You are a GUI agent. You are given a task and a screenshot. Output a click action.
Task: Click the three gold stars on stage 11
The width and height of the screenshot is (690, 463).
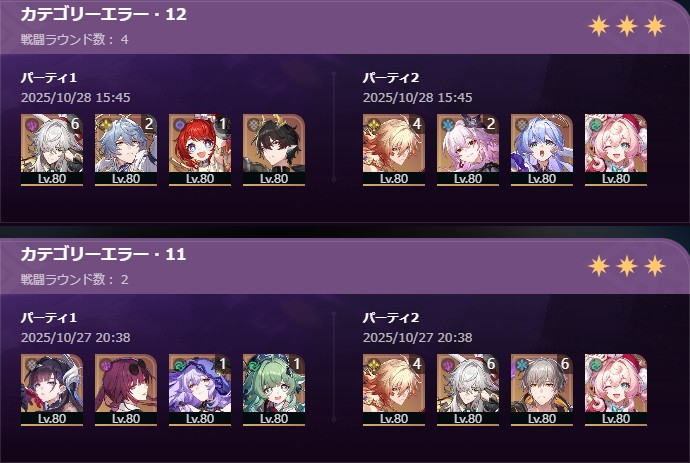(627, 266)
